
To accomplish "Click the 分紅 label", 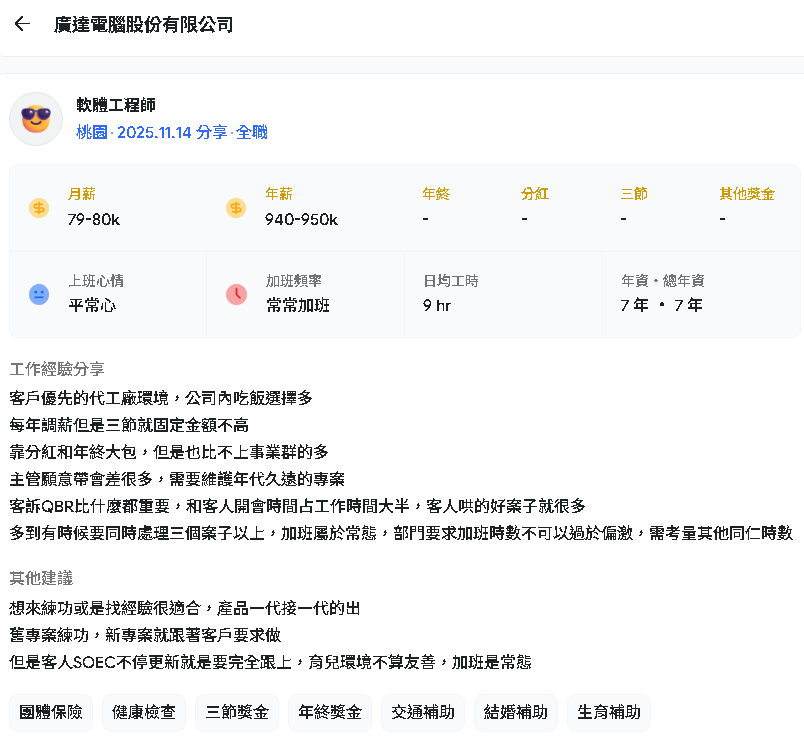I will click(x=535, y=194).
